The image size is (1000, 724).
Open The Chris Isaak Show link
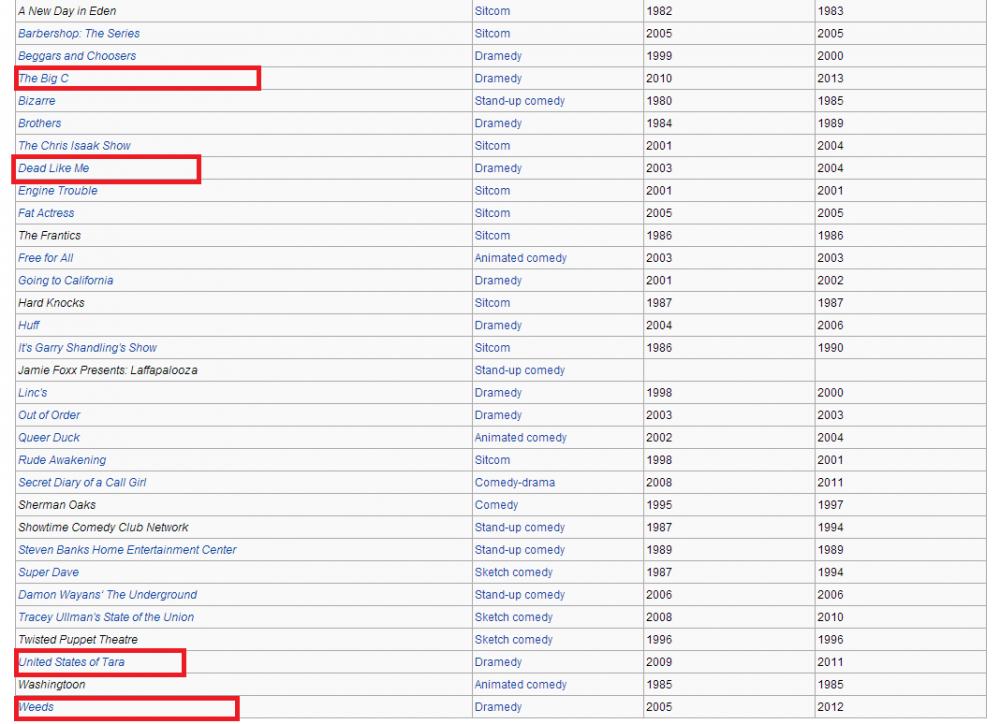(x=74, y=146)
